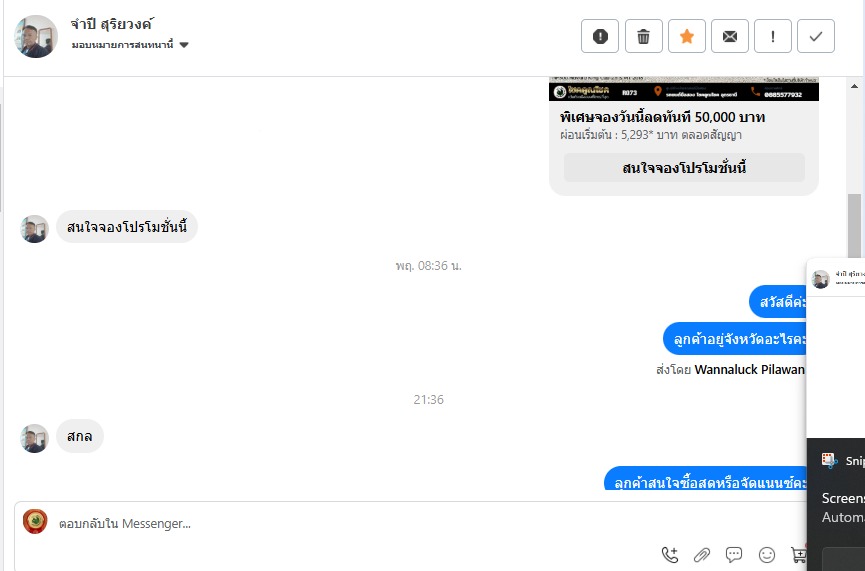This screenshot has height=571, width=865.
Task: Open จำปี สุริยวงค์ profile avatar in header
Action: [x=36, y=36]
